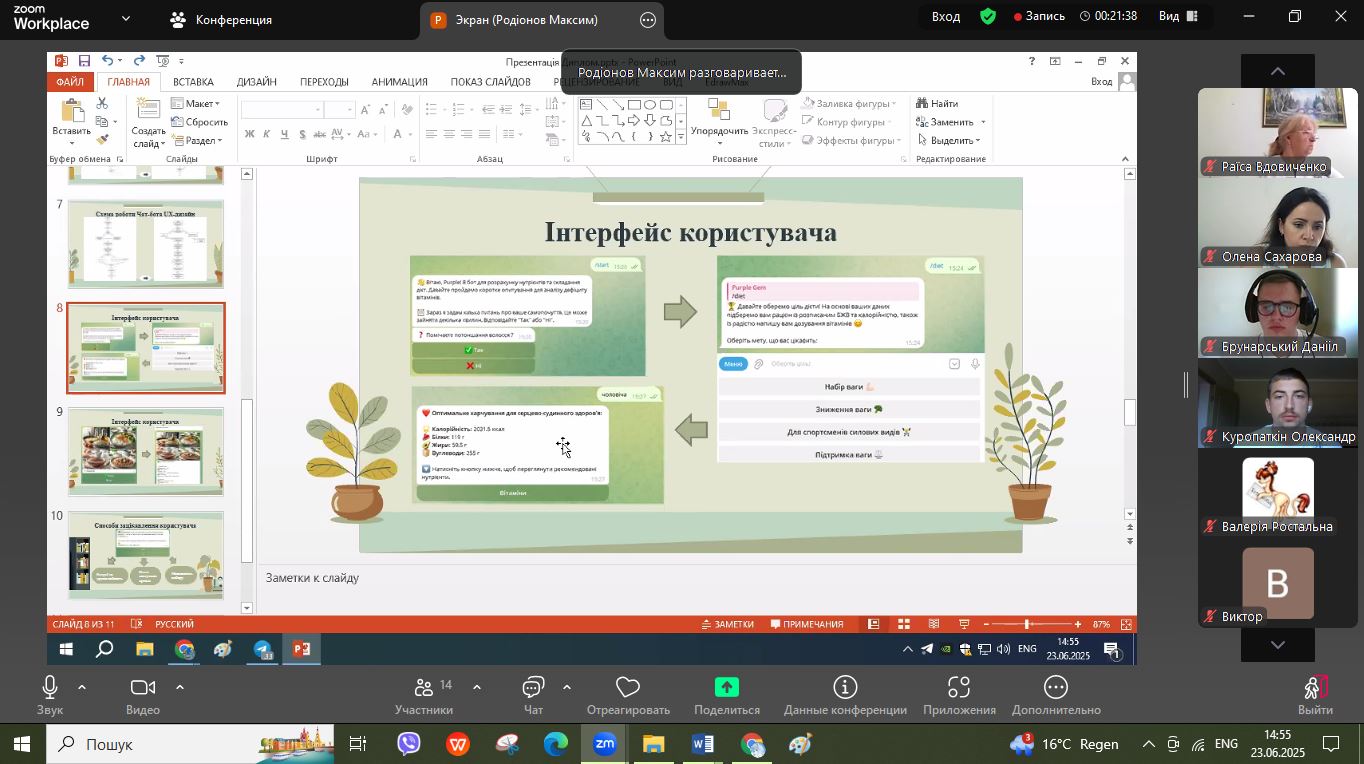Select the rectangle shape in shapes gallery
The image size is (1364, 764).
[x=634, y=105]
